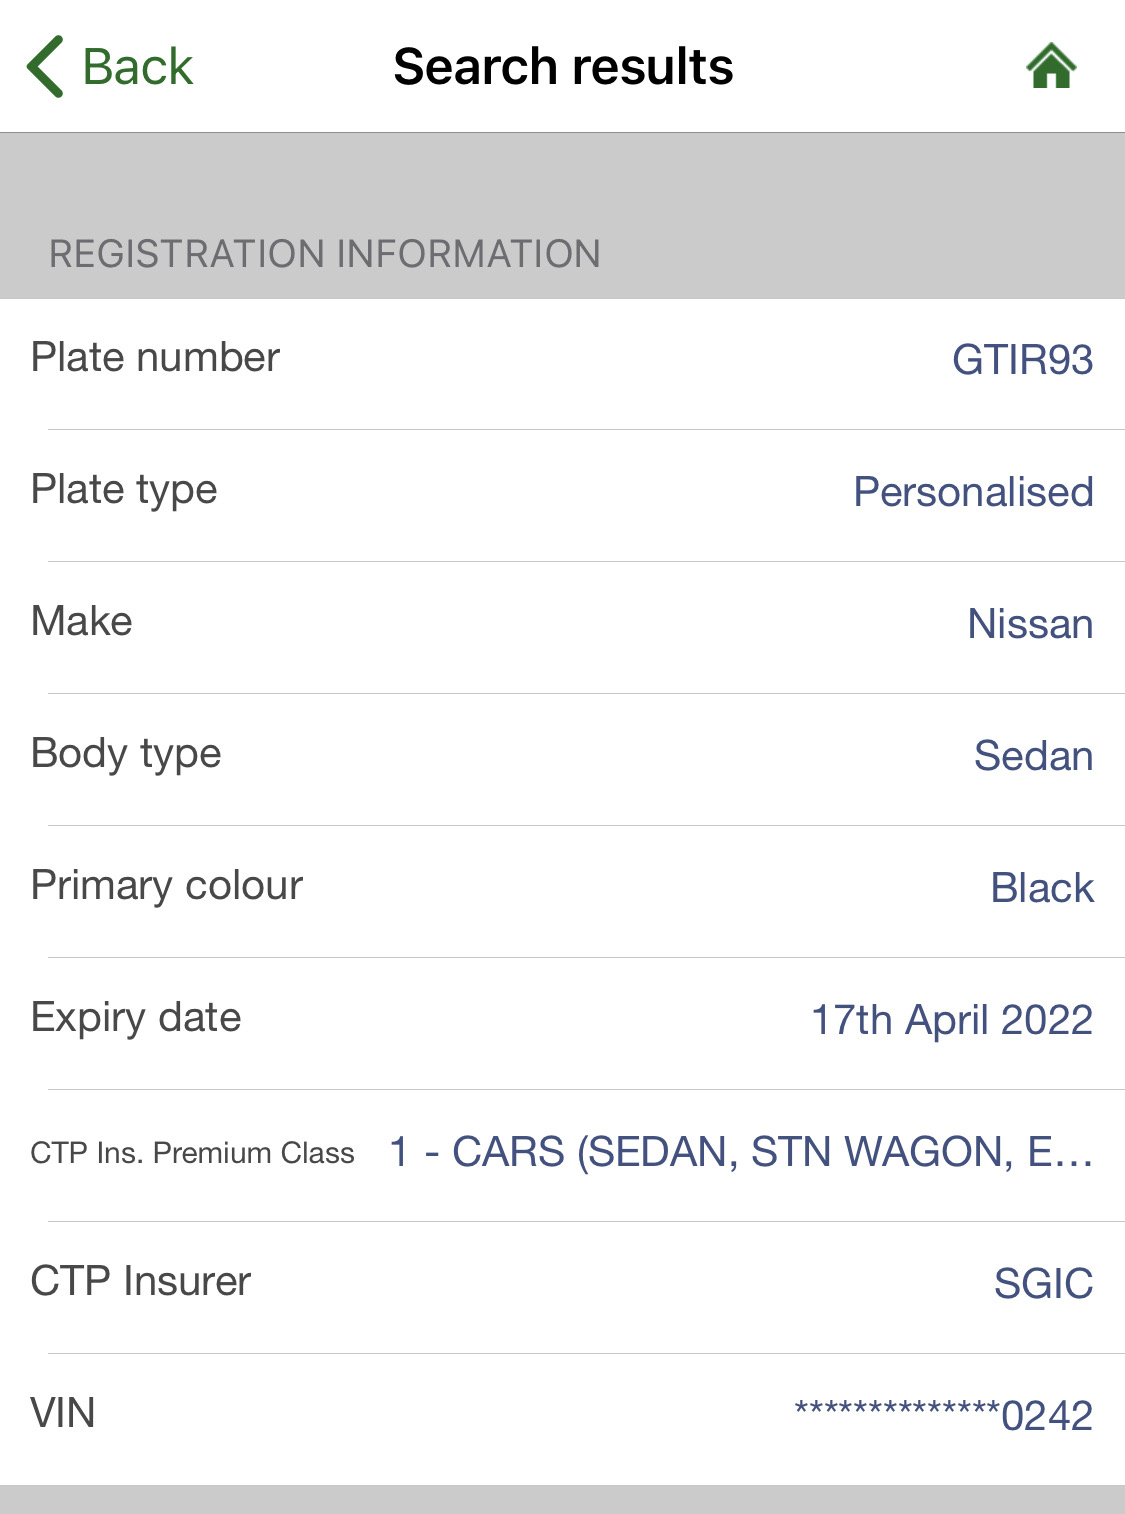This screenshot has width=1125, height=1514.
Task: Select the Plate number row label
Action: click(x=155, y=358)
